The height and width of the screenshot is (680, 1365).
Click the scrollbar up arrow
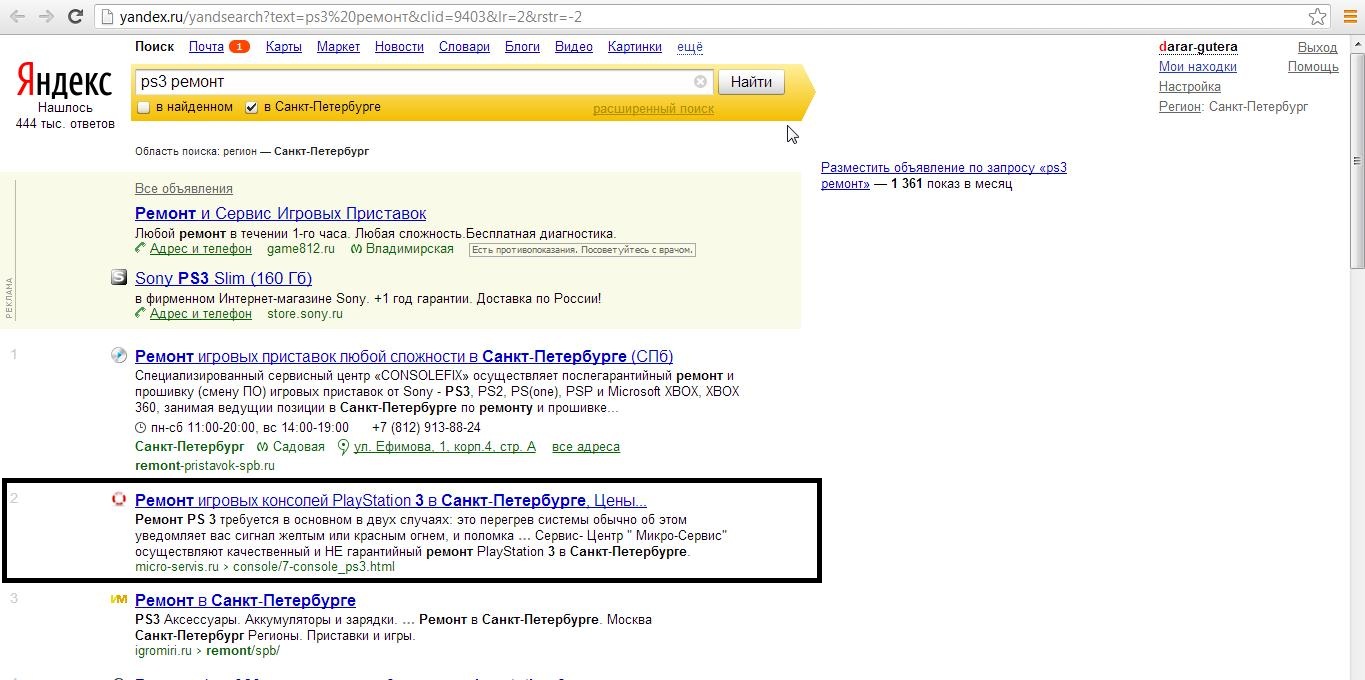(1357, 43)
